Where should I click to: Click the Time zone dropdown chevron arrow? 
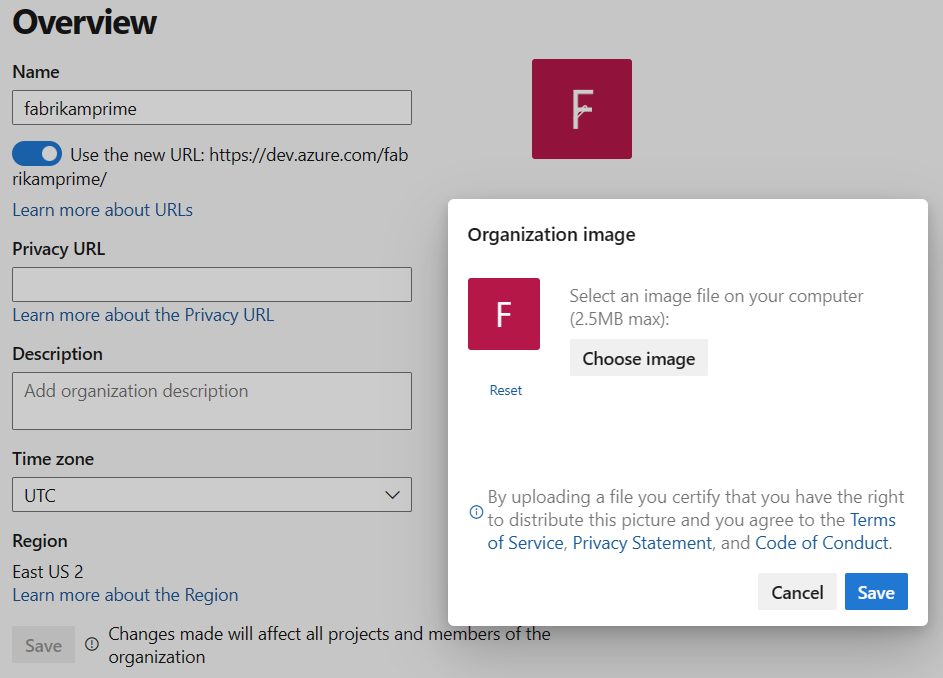392,495
